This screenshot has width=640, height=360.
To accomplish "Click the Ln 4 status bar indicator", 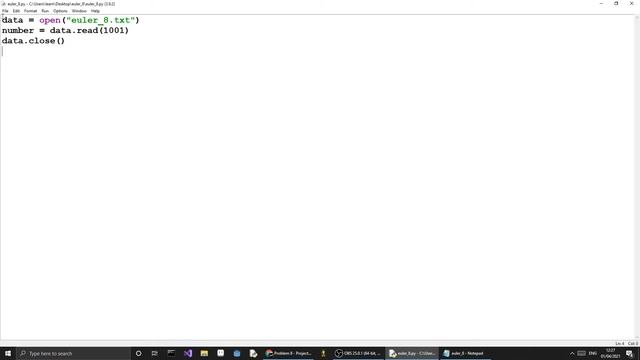I will [x=620, y=344].
